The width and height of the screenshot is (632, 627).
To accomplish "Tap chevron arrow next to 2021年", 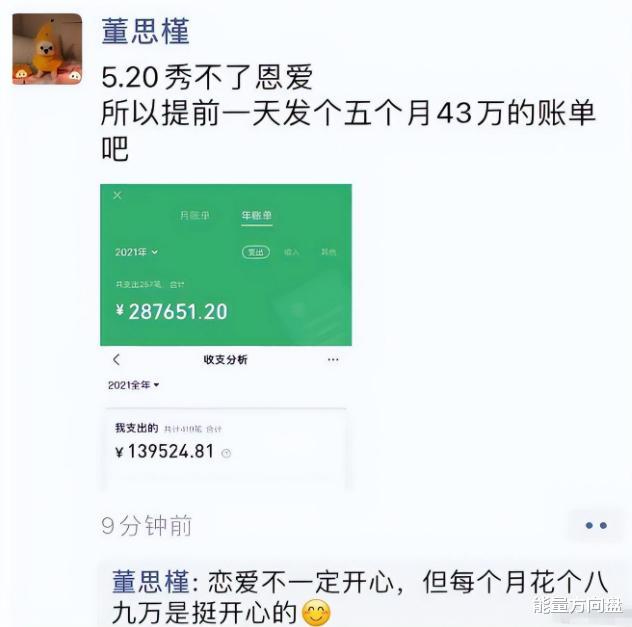I will point(154,252).
